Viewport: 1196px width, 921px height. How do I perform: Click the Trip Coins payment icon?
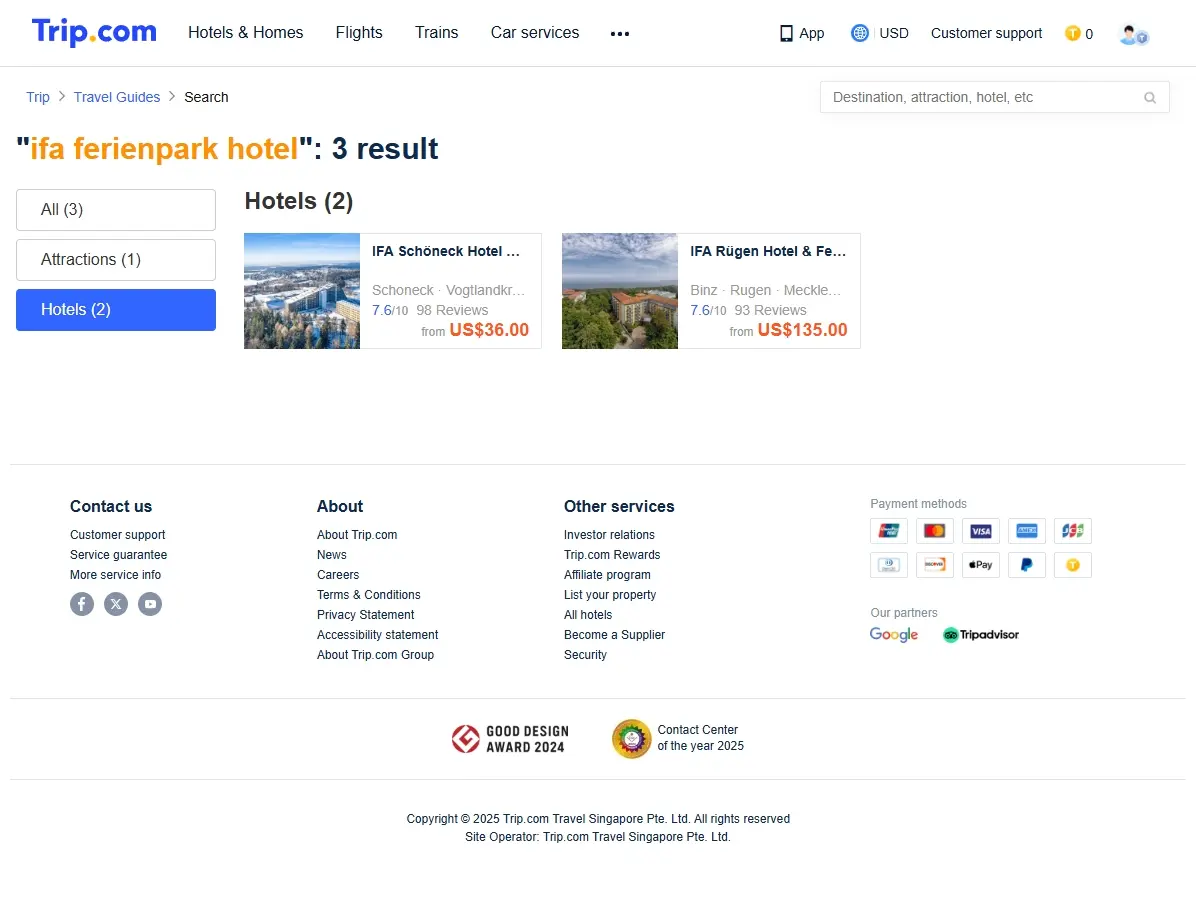coord(1072,565)
